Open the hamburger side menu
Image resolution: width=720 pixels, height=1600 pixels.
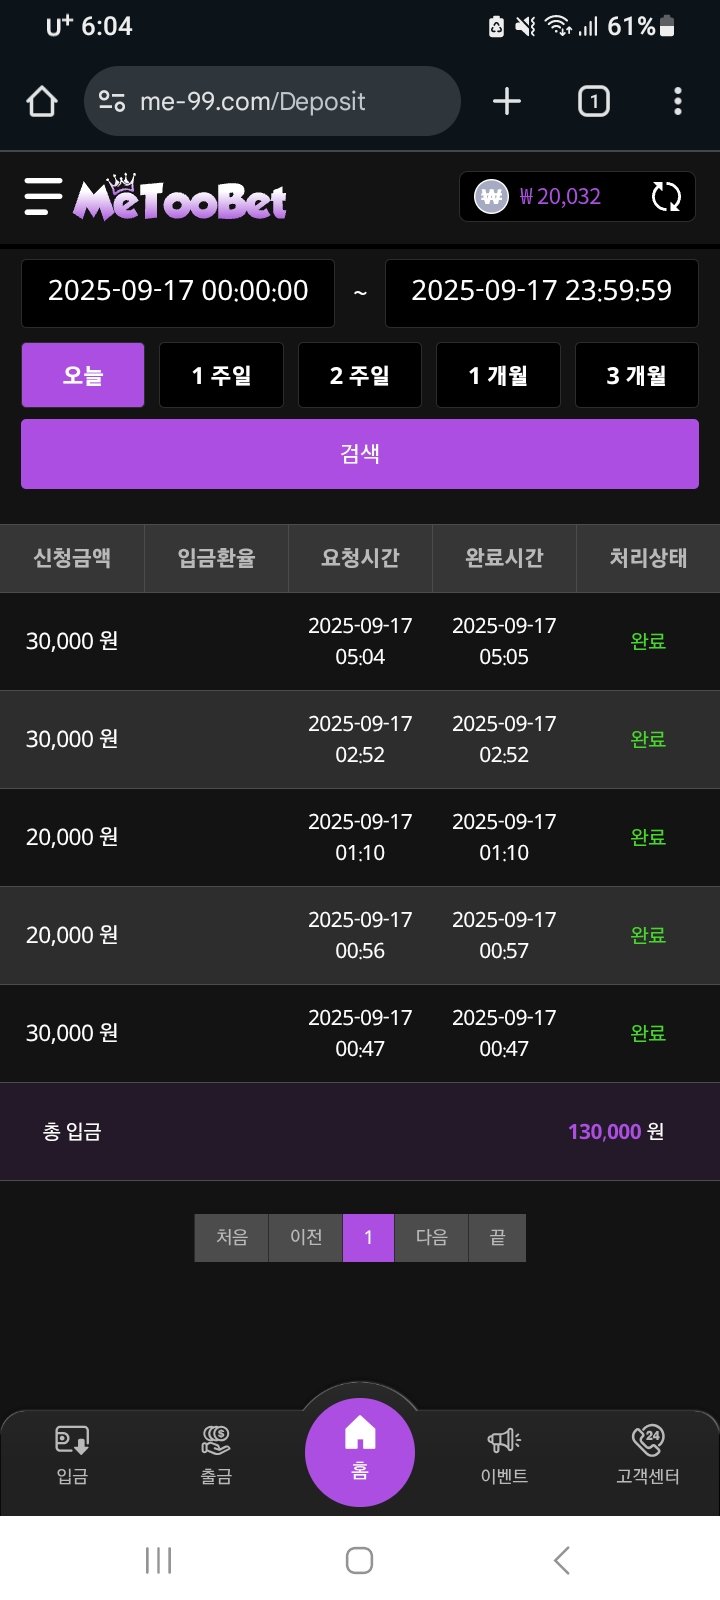tap(43, 197)
